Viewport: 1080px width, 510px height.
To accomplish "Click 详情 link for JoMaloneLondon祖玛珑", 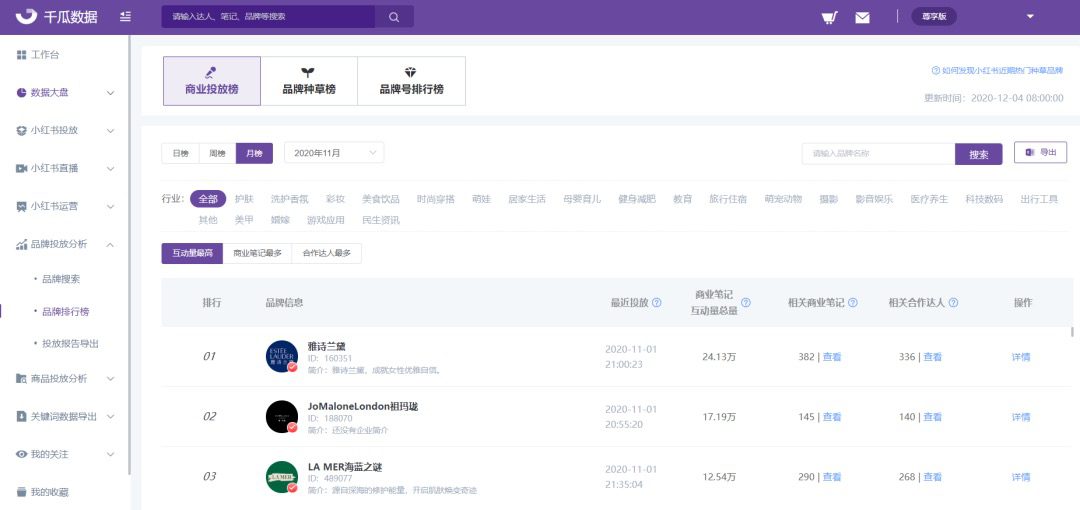I will 1021,417.
